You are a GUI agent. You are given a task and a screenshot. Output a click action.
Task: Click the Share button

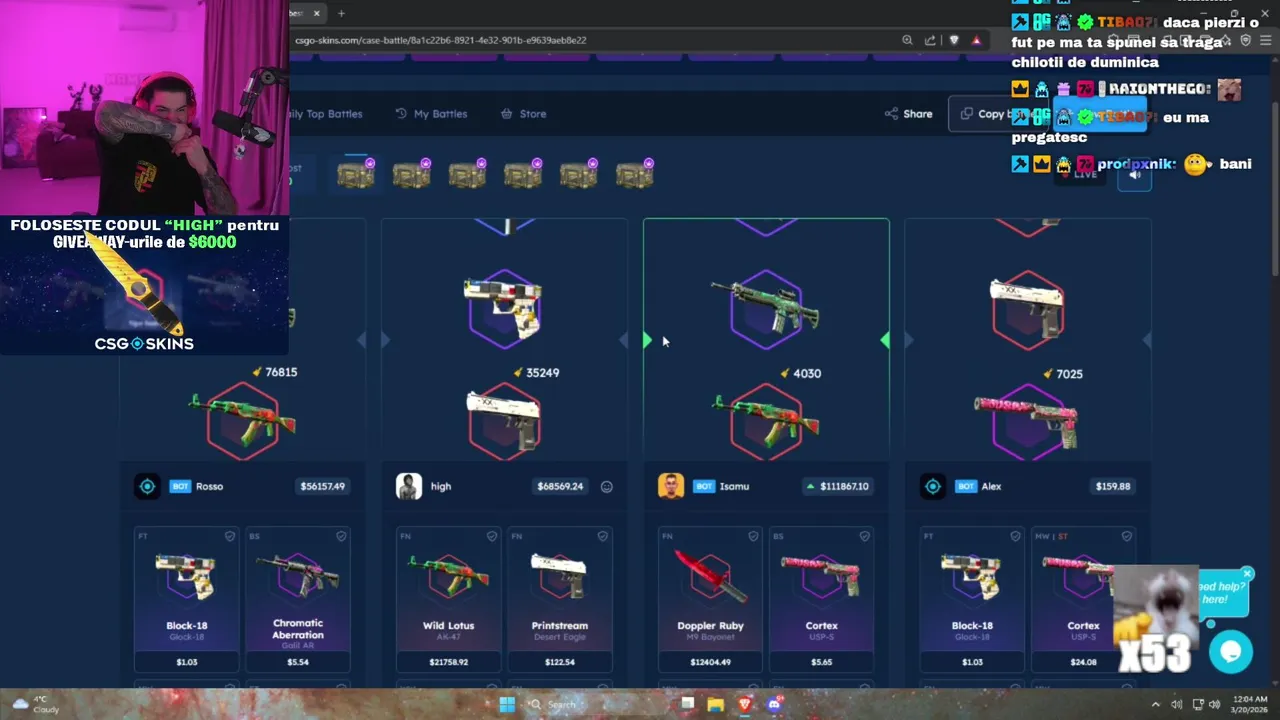pos(908,114)
